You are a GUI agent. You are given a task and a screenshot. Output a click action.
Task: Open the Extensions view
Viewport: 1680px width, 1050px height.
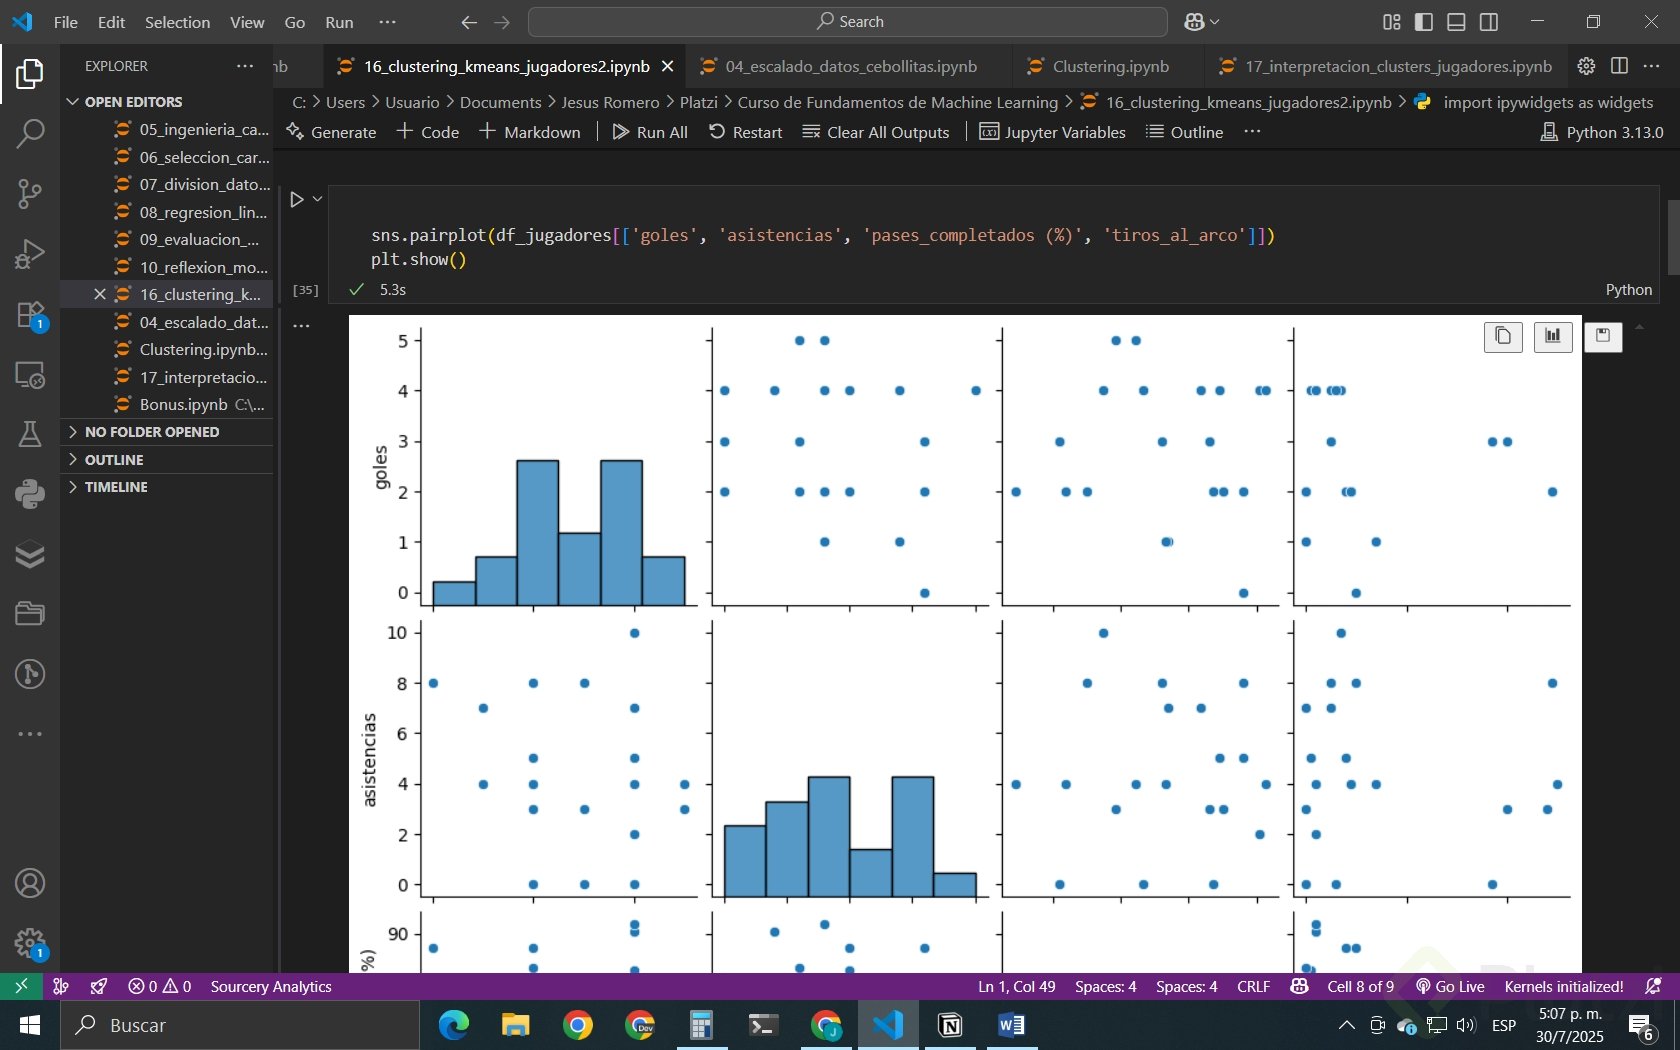click(x=30, y=314)
